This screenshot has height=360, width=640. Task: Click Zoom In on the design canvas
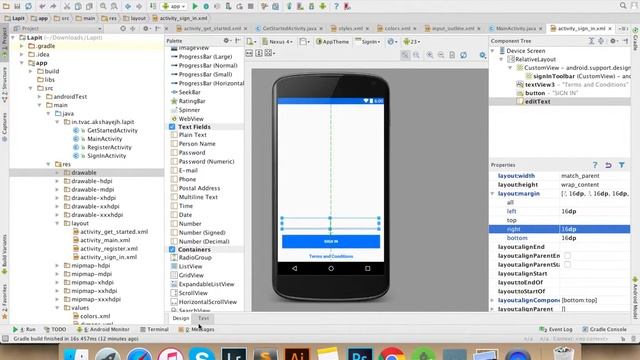coord(430,55)
